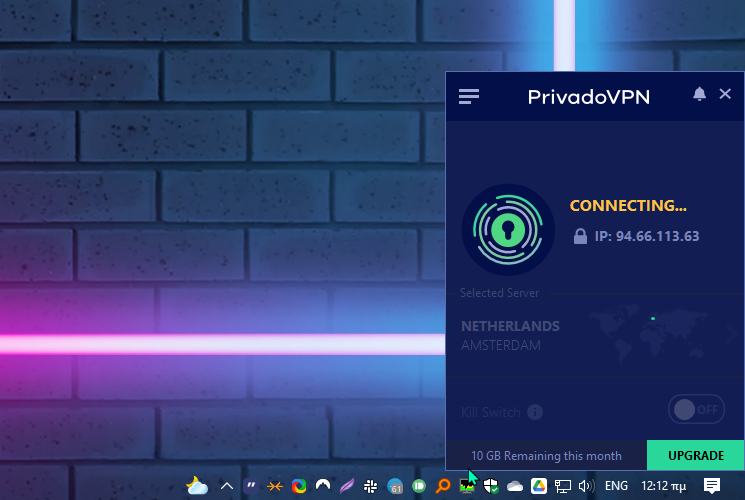Open the Kill Switch info icon
The width and height of the screenshot is (745, 500).
point(535,412)
